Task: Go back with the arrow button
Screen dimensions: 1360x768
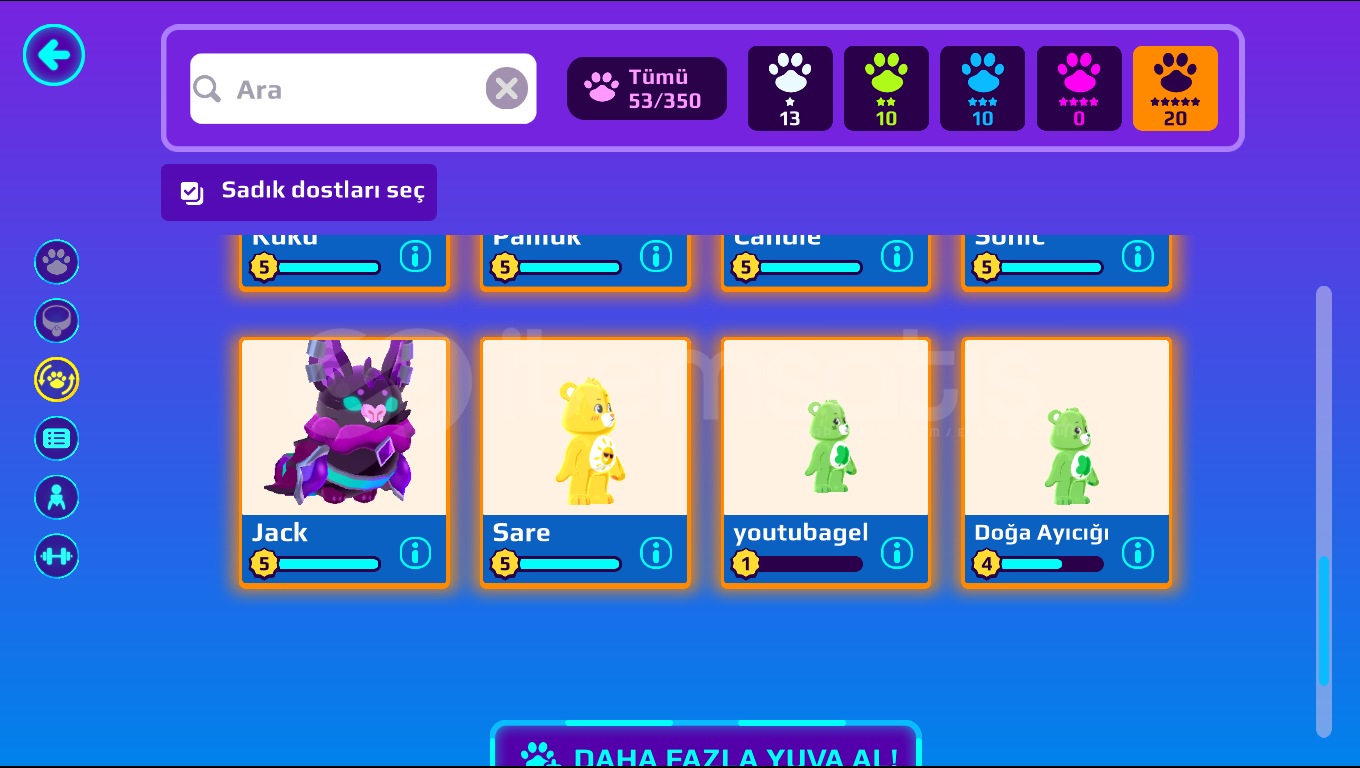Action: pos(54,55)
